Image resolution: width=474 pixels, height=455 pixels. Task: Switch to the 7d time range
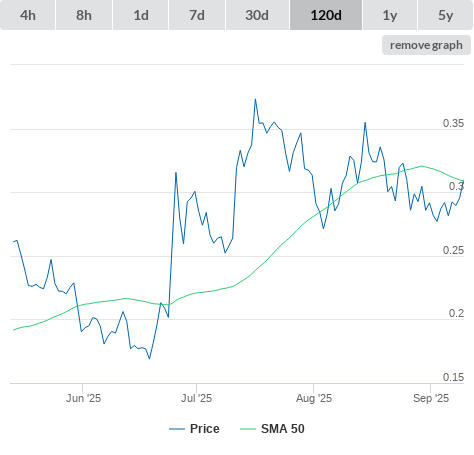click(x=197, y=15)
